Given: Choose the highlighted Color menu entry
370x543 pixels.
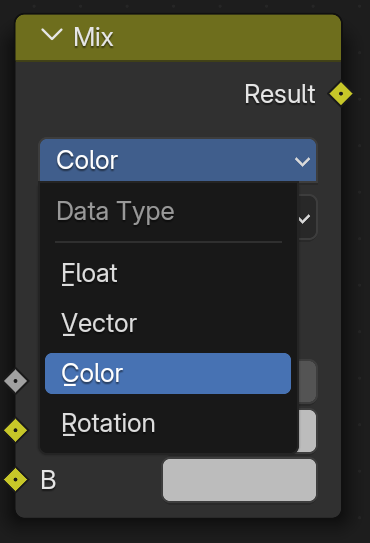Looking at the screenshot, I should tap(168, 373).
